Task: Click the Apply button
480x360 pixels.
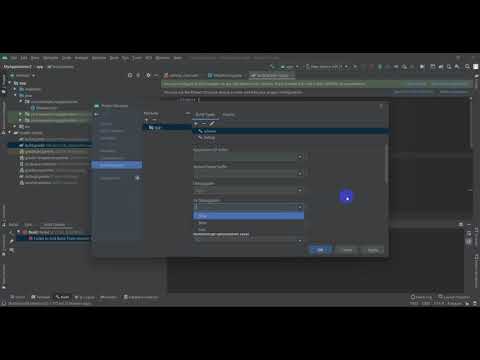Action: pos(373,250)
